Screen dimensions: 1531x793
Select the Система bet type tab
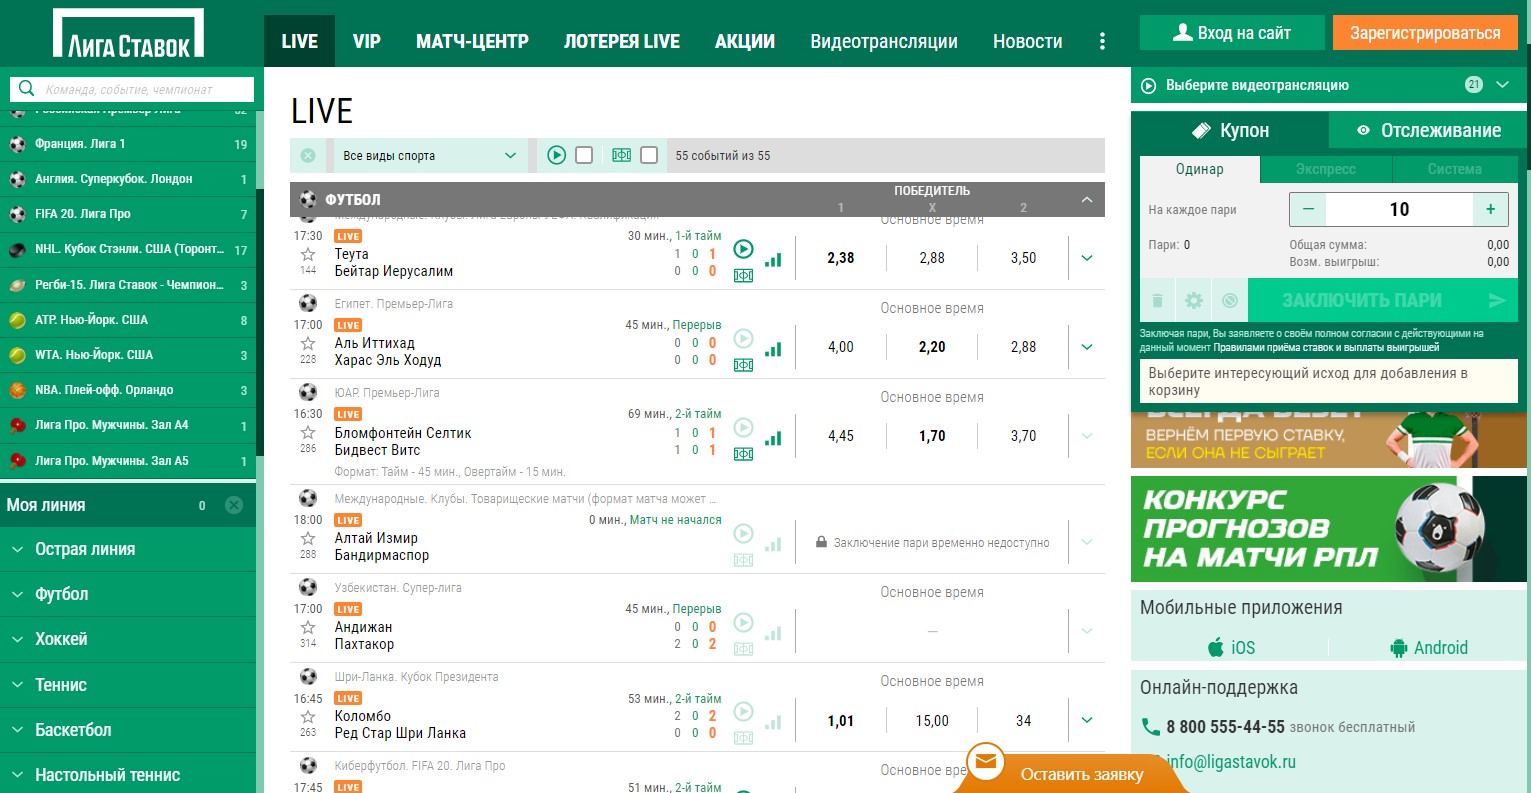coord(1455,169)
